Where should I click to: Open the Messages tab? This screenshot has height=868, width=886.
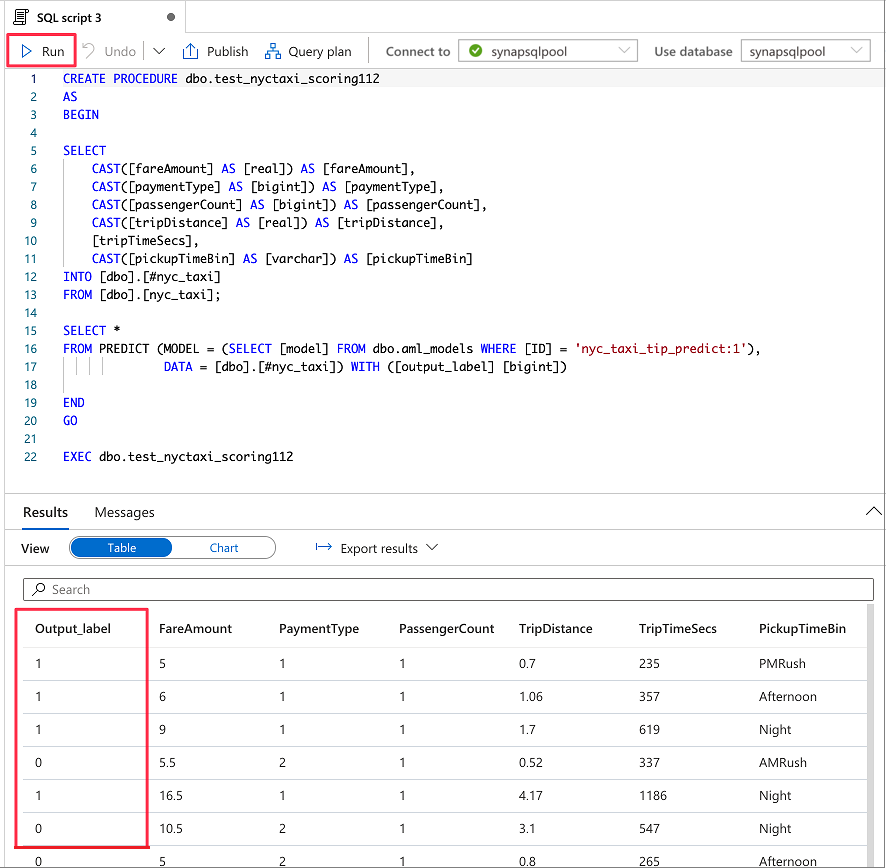point(124,512)
